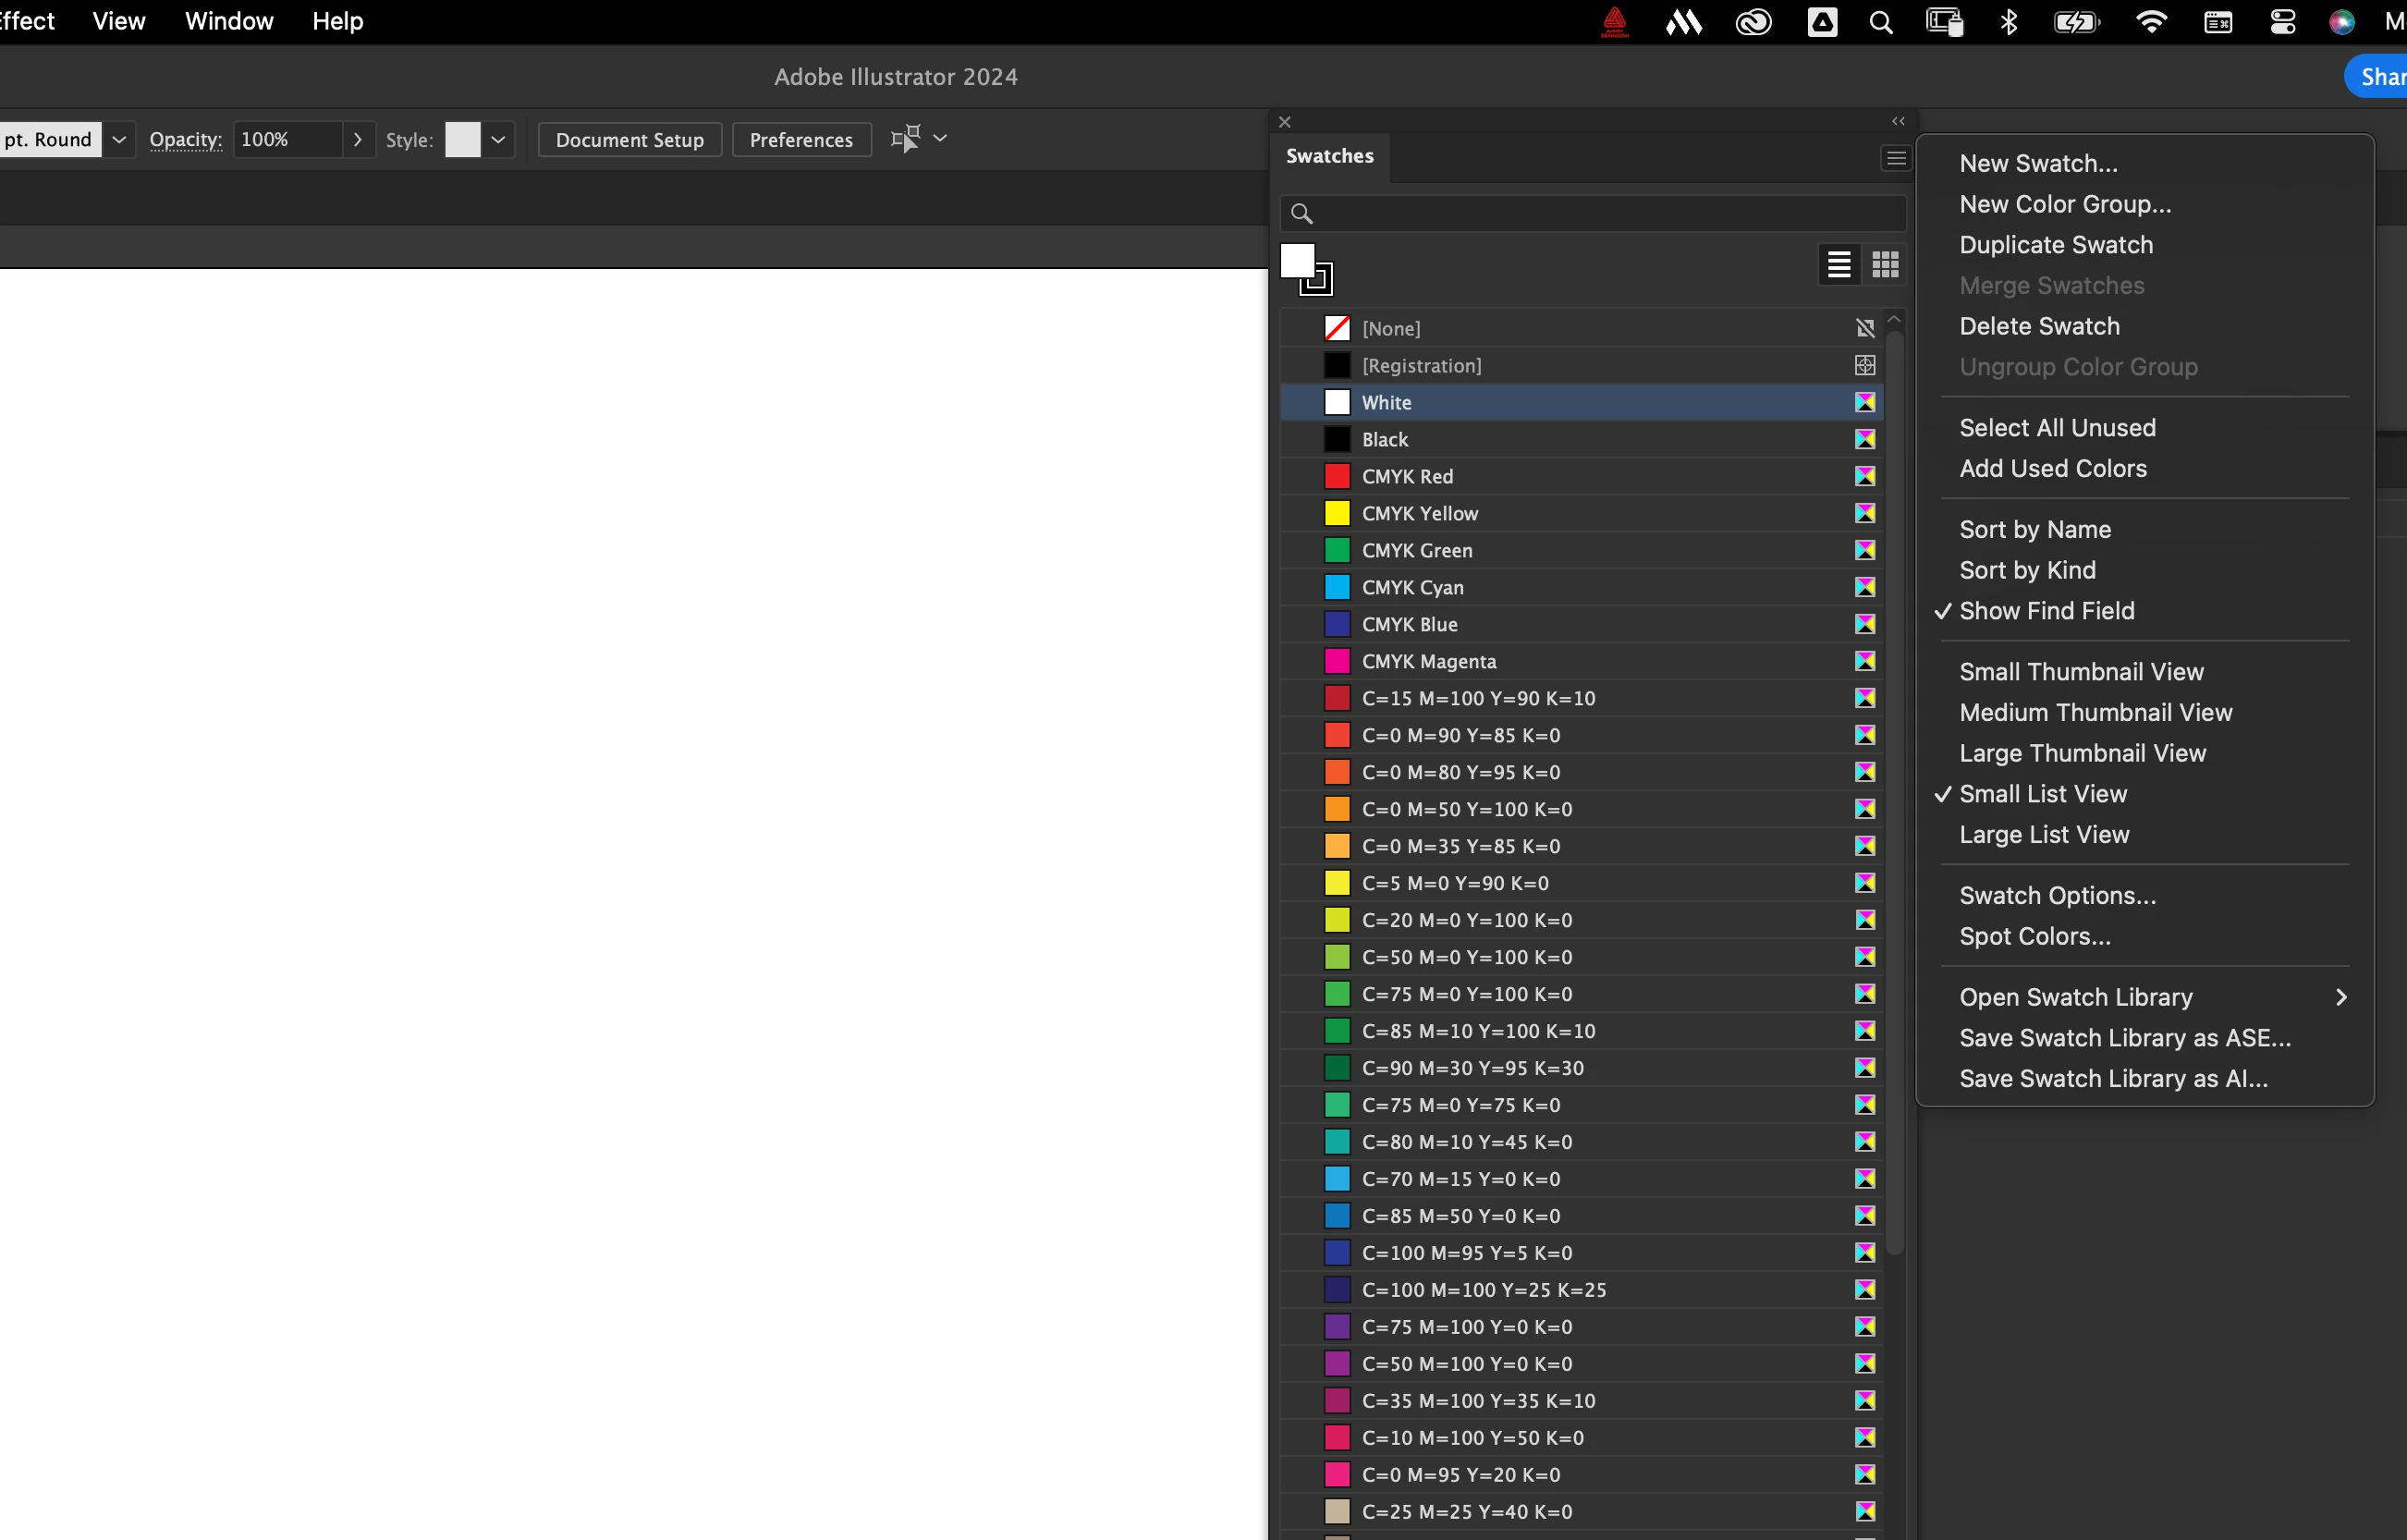Collapse the panel with the double-arrow icon
The width and height of the screenshot is (2407, 1540).
click(1898, 121)
